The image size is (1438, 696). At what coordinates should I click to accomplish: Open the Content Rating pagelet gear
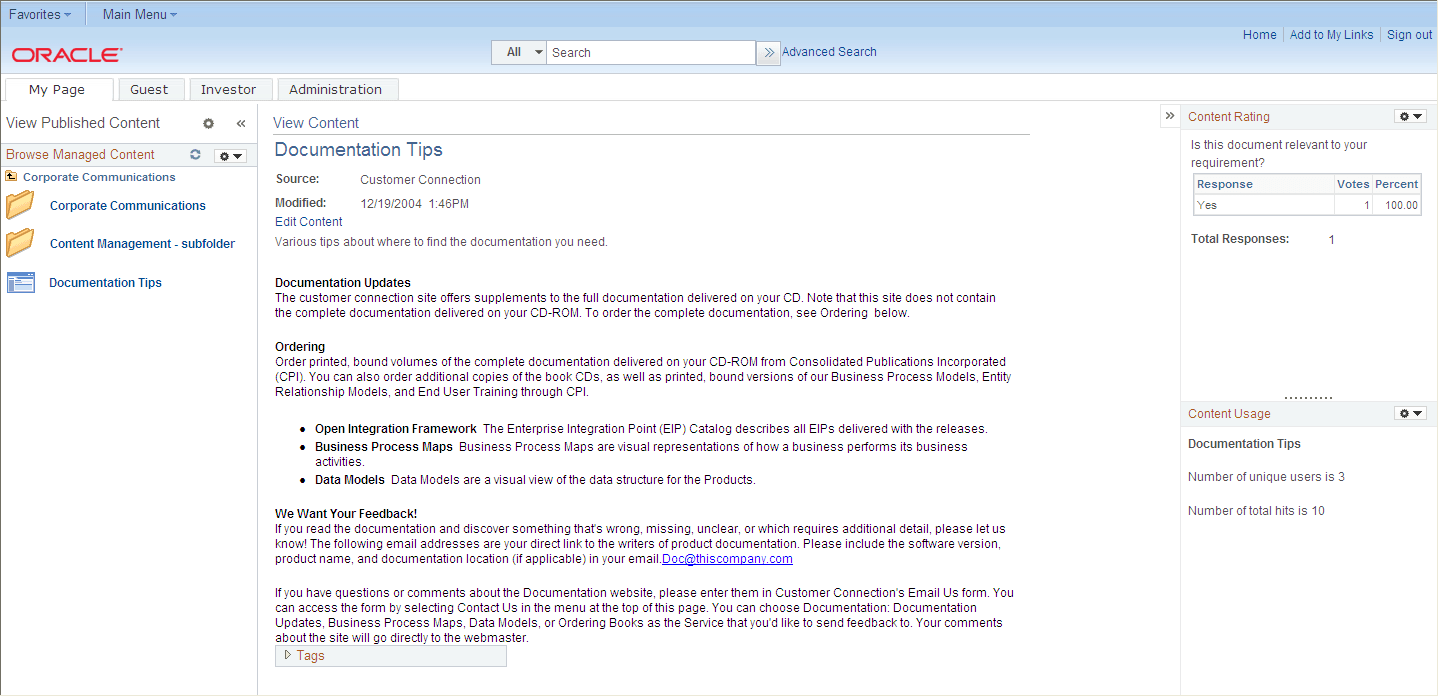click(x=1403, y=116)
